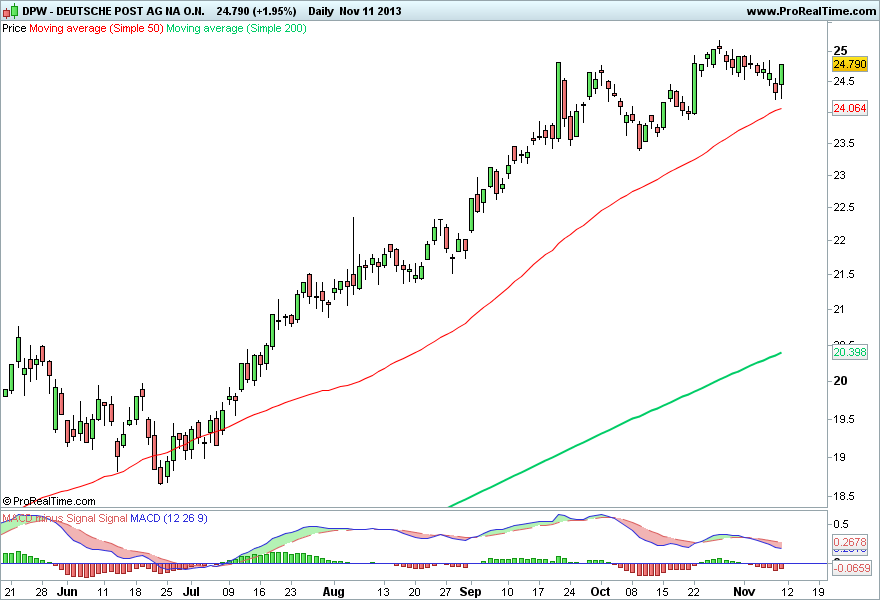Click the 0.5 MACD axis label
Image resolution: width=880 pixels, height=600 pixels.
841,524
